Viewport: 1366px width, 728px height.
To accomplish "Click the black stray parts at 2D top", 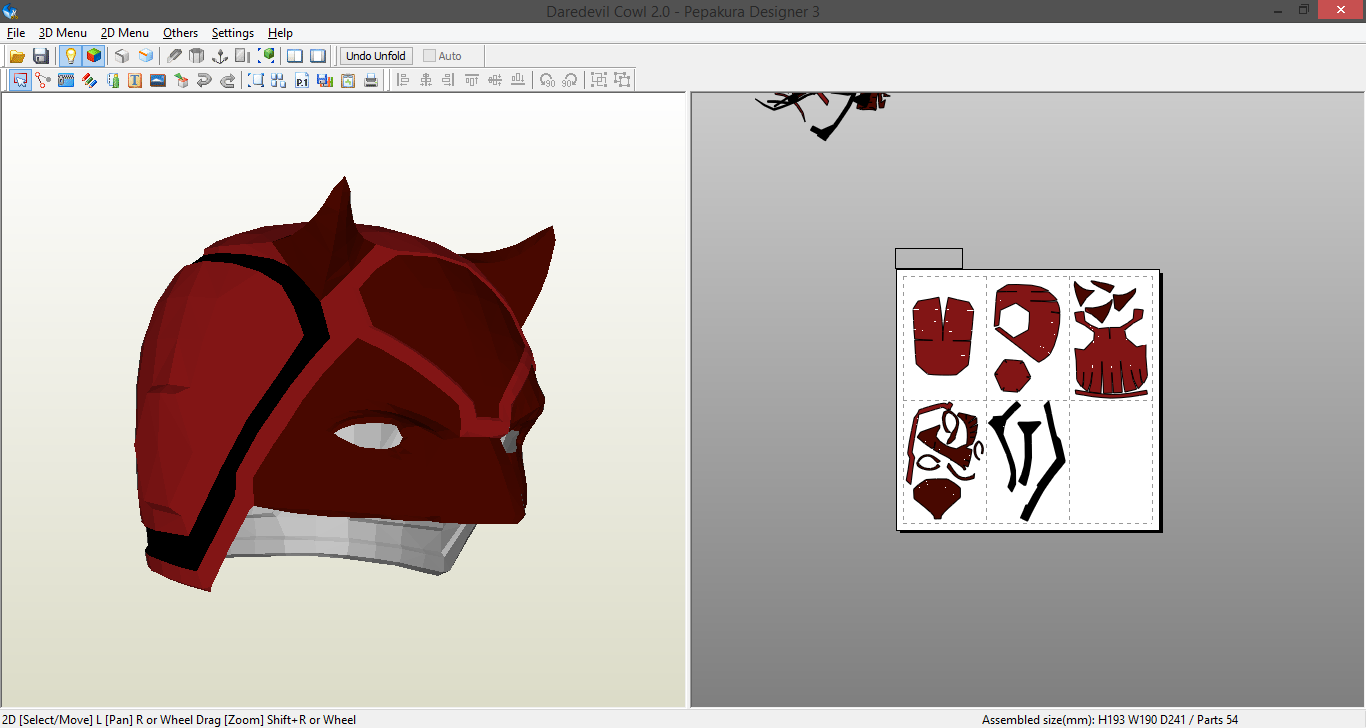I will coord(822,115).
